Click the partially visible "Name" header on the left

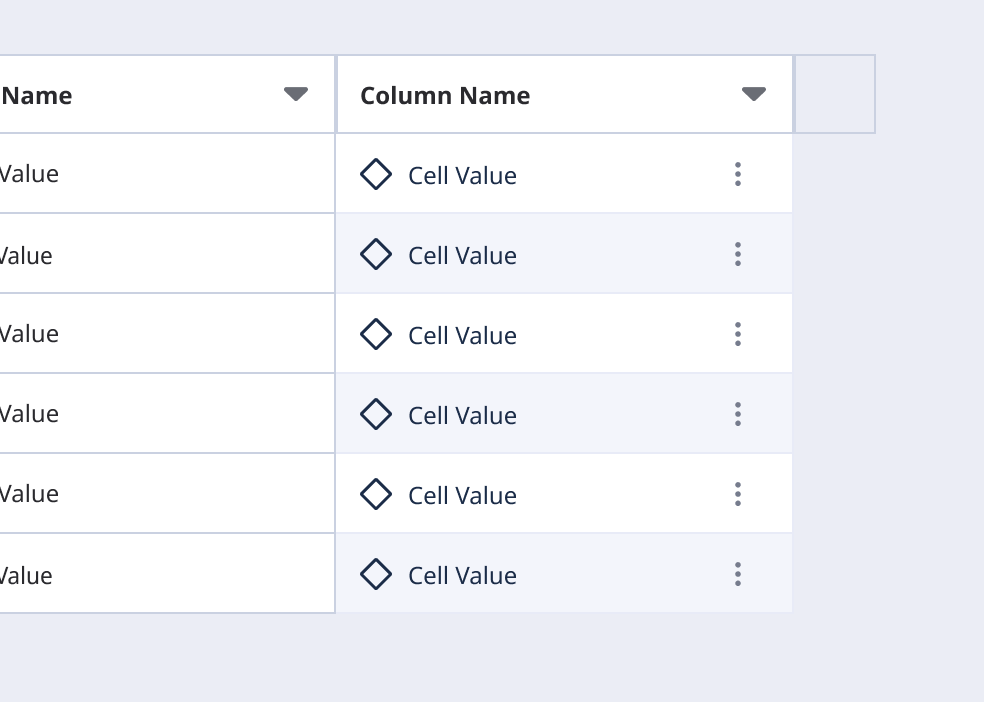coord(37,96)
